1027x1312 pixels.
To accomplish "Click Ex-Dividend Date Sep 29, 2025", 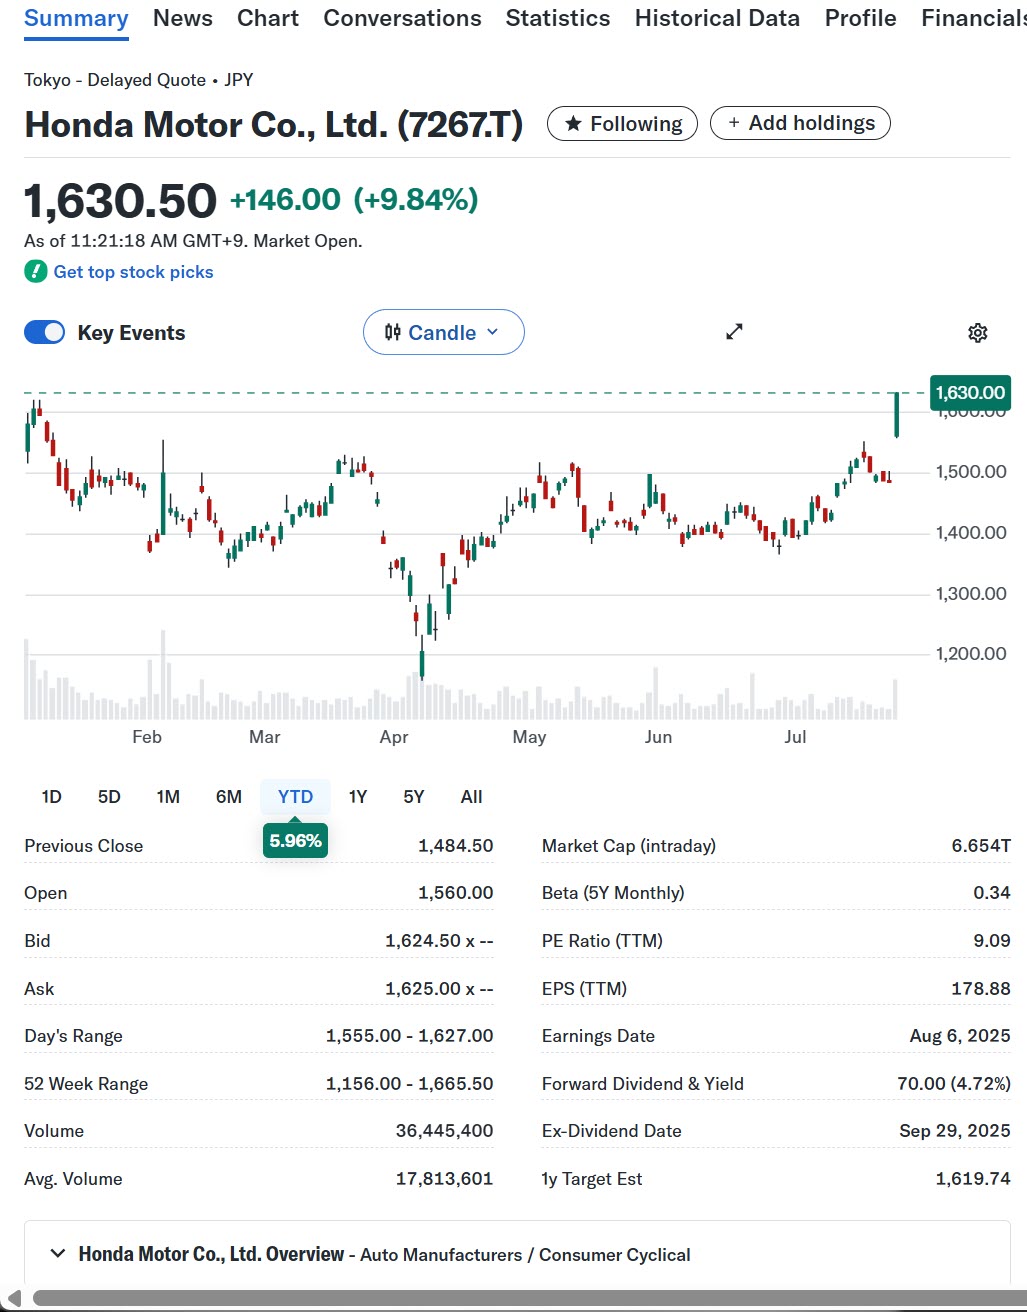I will [955, 1131].
